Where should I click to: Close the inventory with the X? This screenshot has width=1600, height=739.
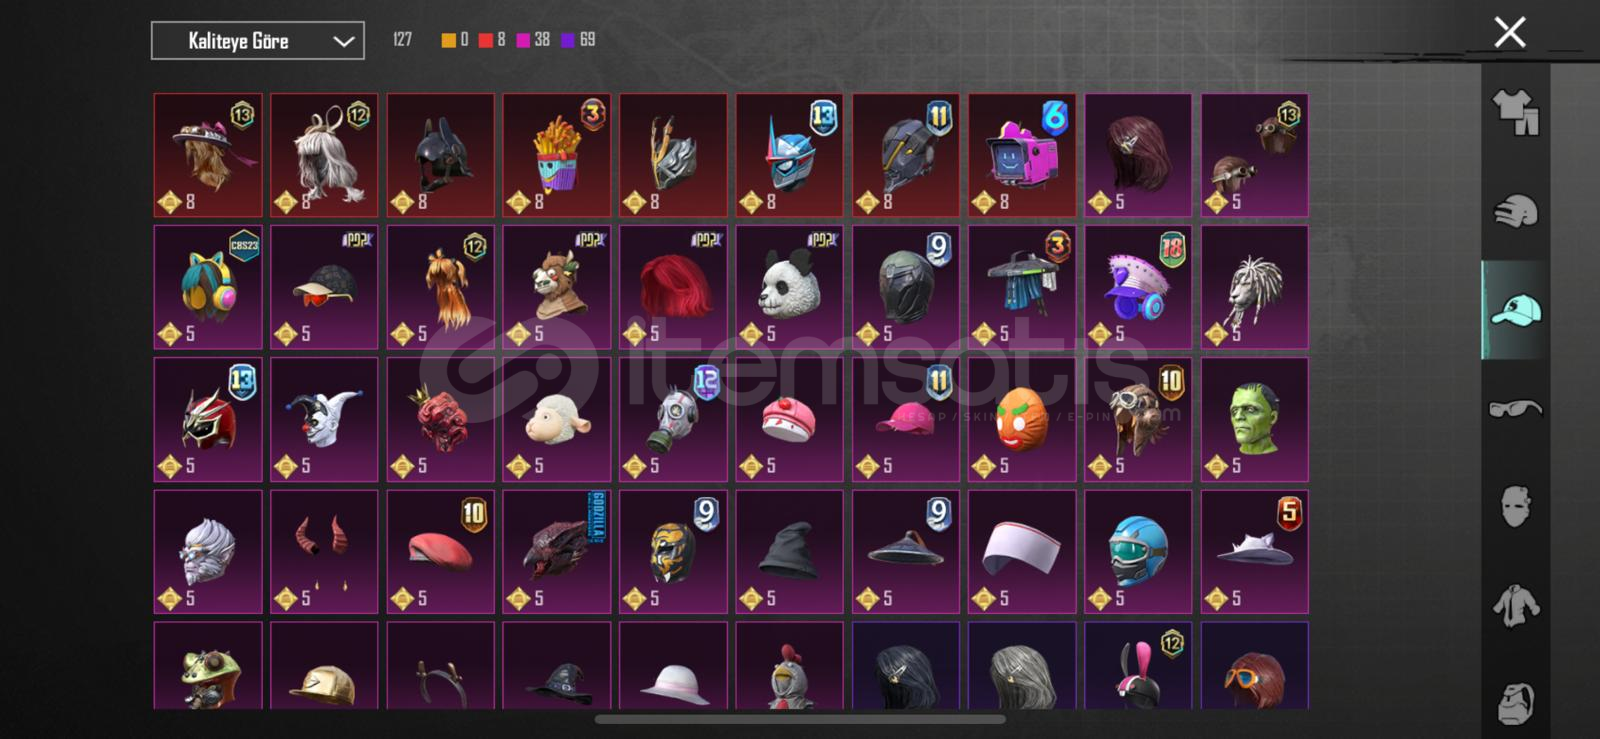[x=1509, y=32]
